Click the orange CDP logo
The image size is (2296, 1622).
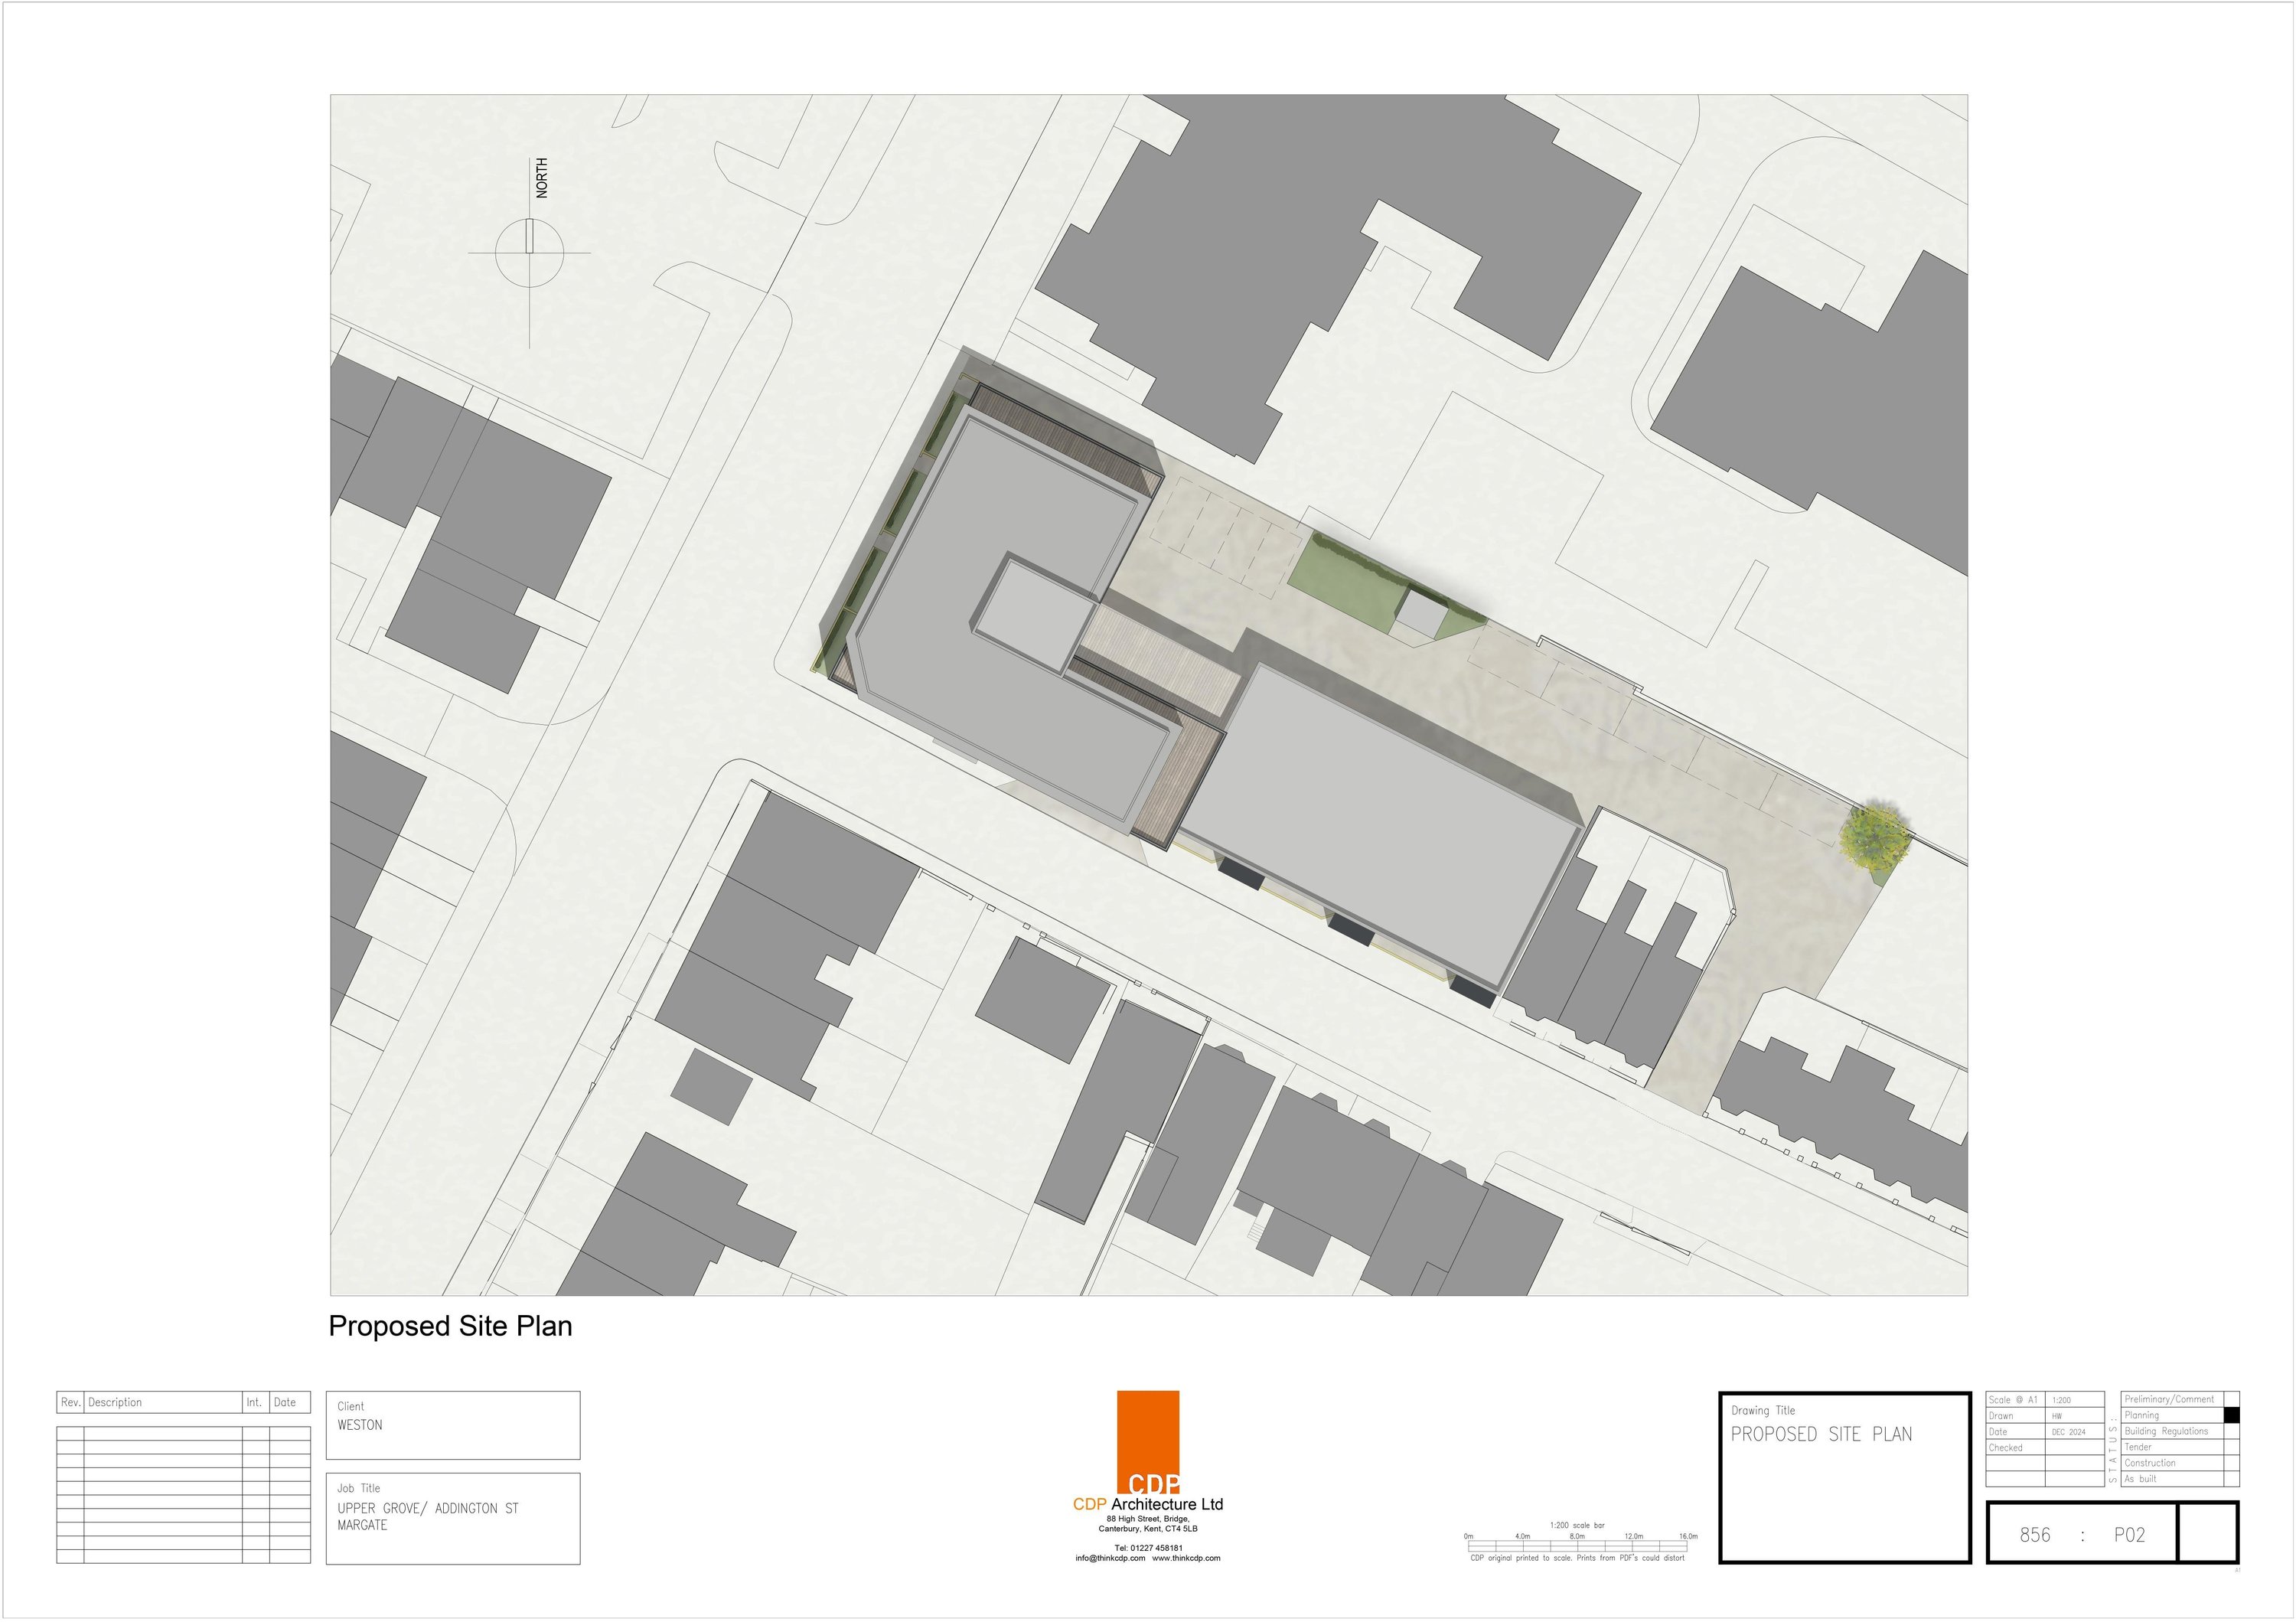tap(1148, 1441)
